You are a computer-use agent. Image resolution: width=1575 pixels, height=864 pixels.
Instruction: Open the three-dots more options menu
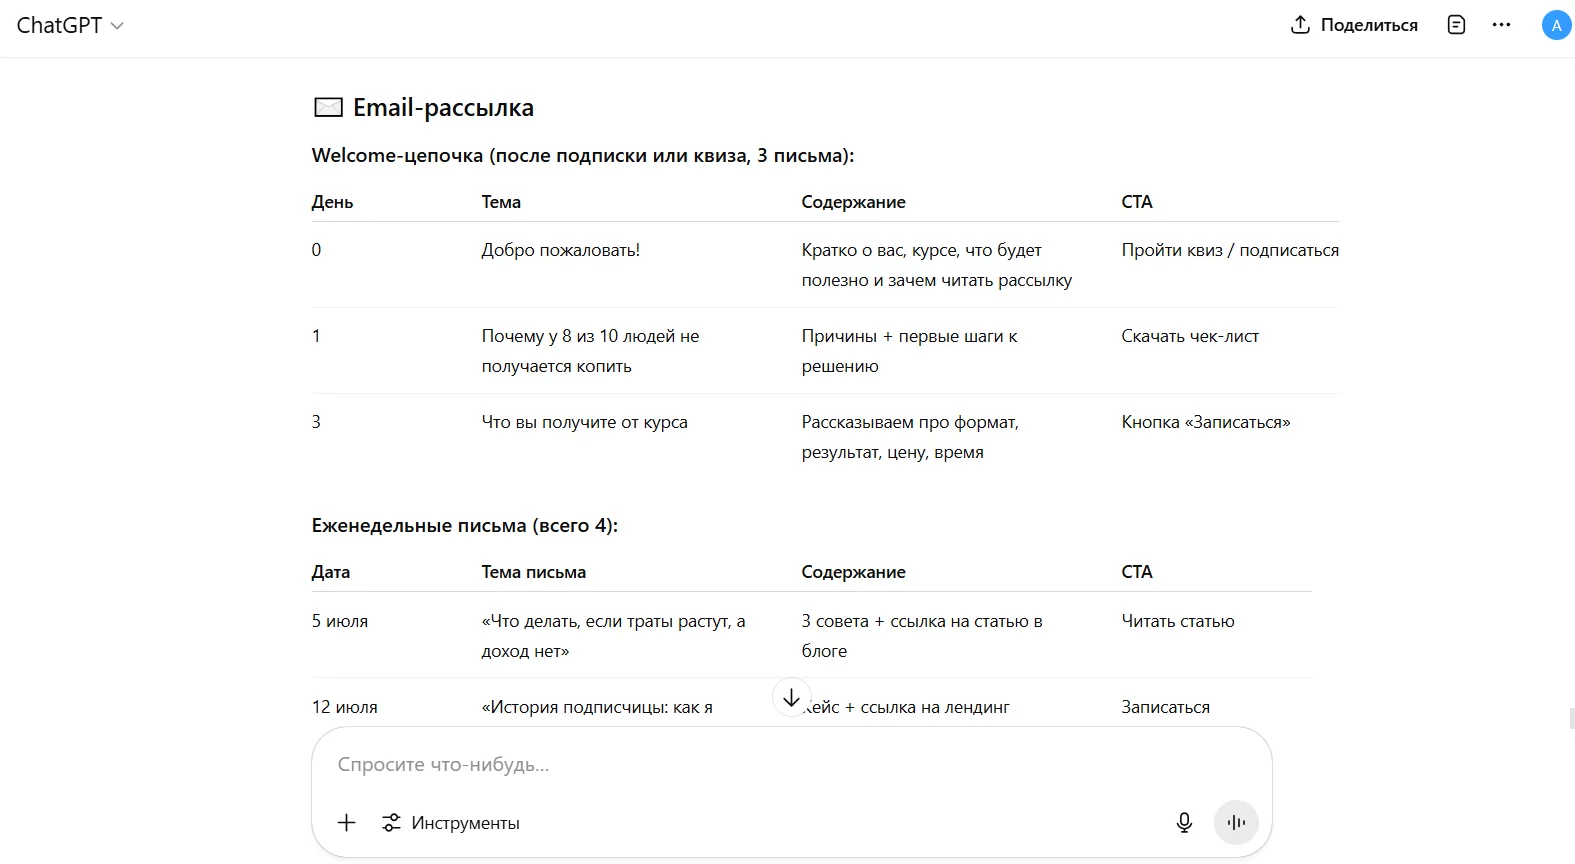1501,25
